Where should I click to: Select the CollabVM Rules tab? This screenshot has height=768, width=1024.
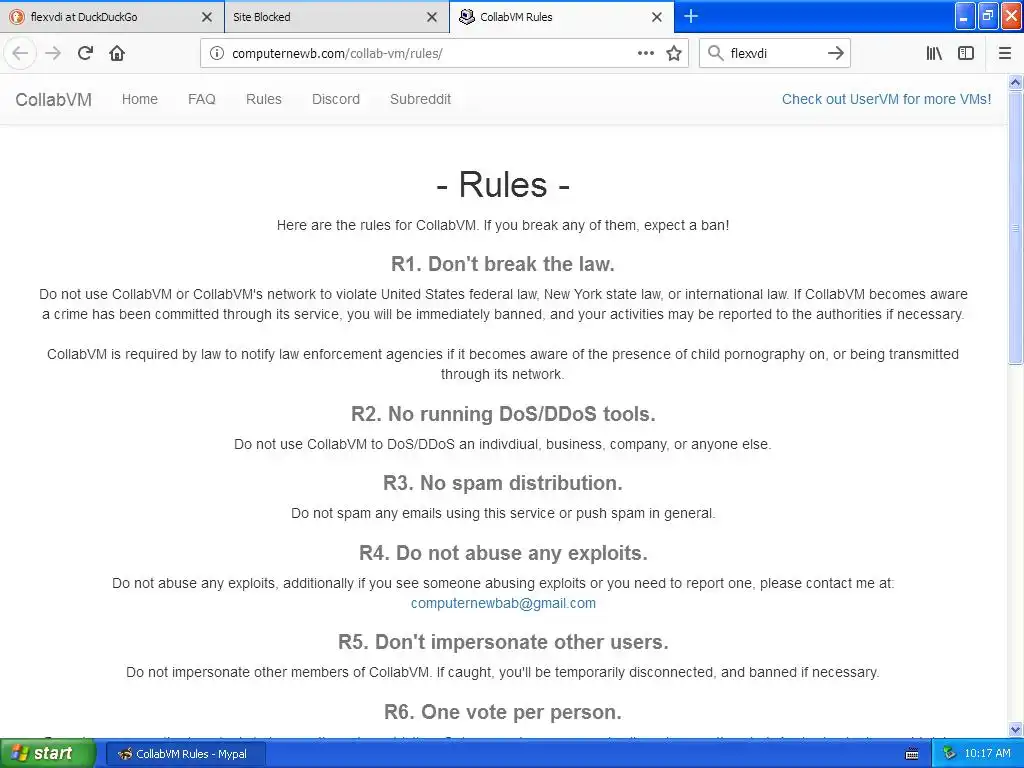pyautogui.click(x=562, y=17)
